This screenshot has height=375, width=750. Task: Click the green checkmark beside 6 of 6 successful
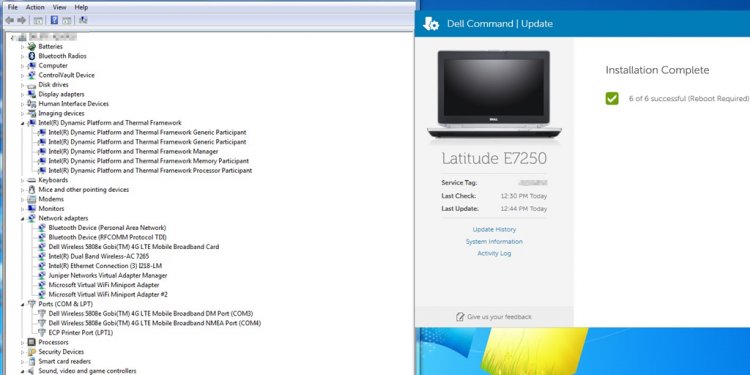tap(612, 99)
